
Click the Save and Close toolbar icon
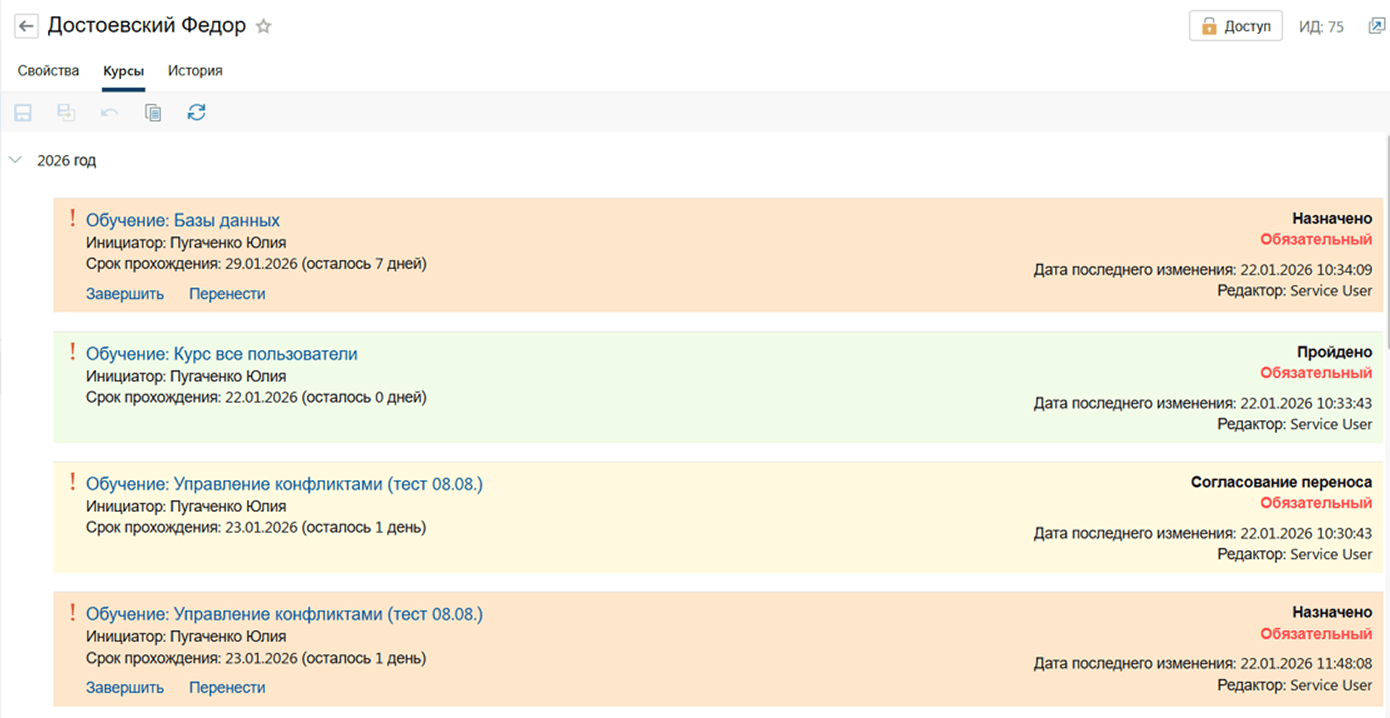point(66,113)
